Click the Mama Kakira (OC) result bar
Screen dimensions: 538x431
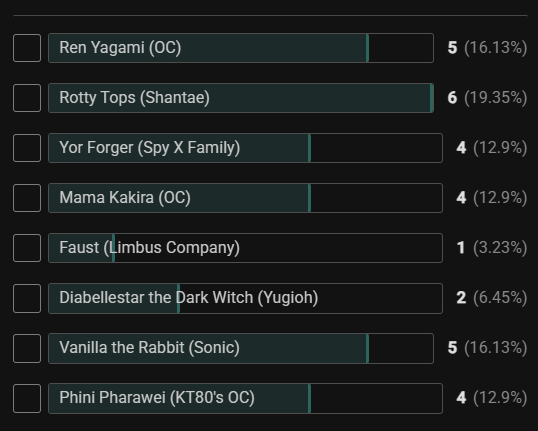[x=245, y=198]
